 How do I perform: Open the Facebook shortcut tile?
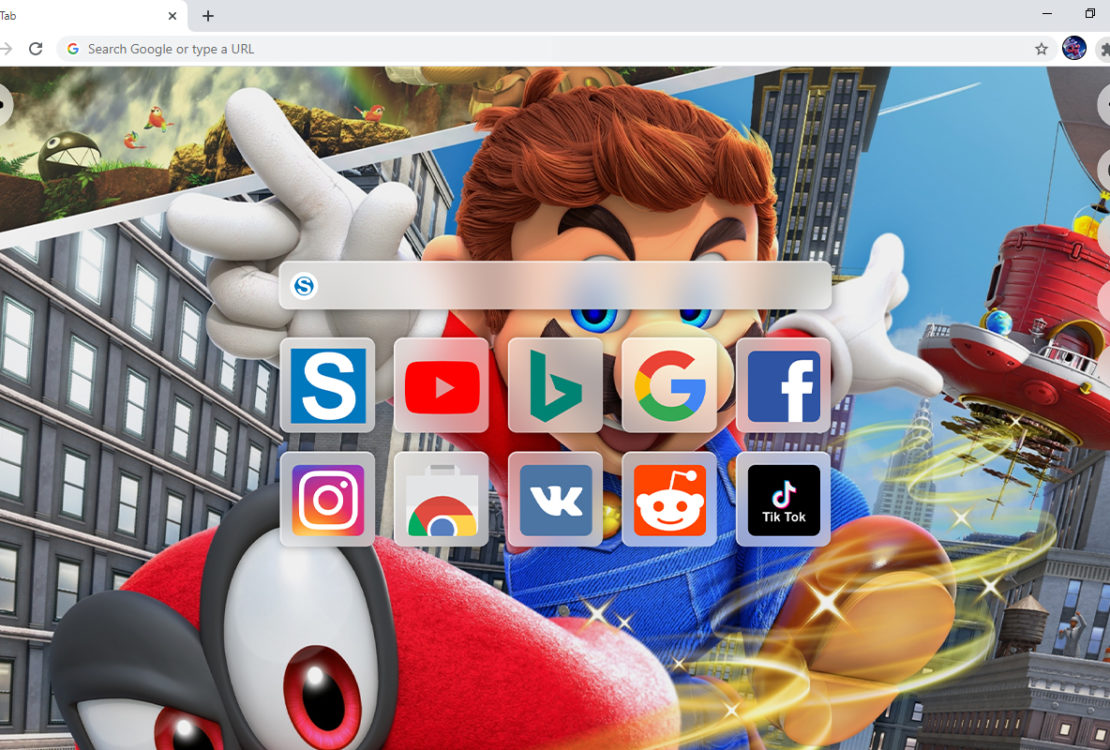click(783, 385)
